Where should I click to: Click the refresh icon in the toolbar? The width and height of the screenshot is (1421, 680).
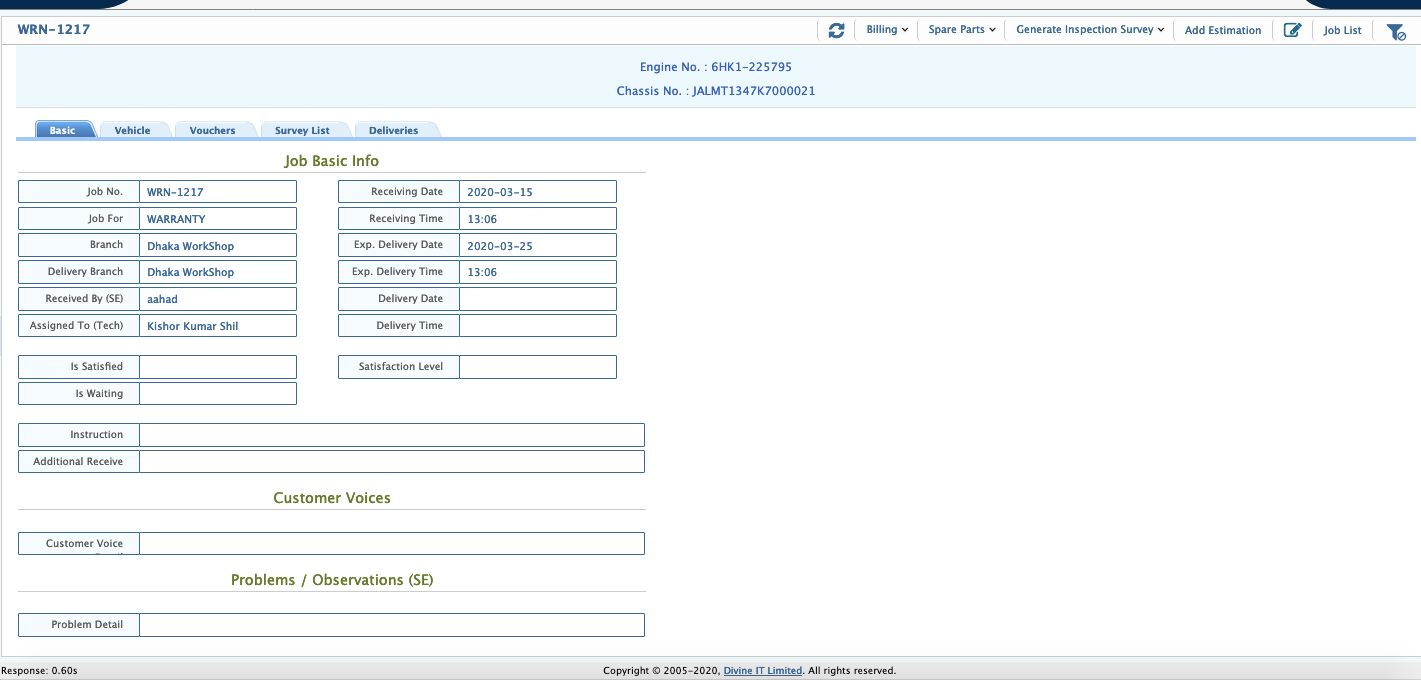836,30
